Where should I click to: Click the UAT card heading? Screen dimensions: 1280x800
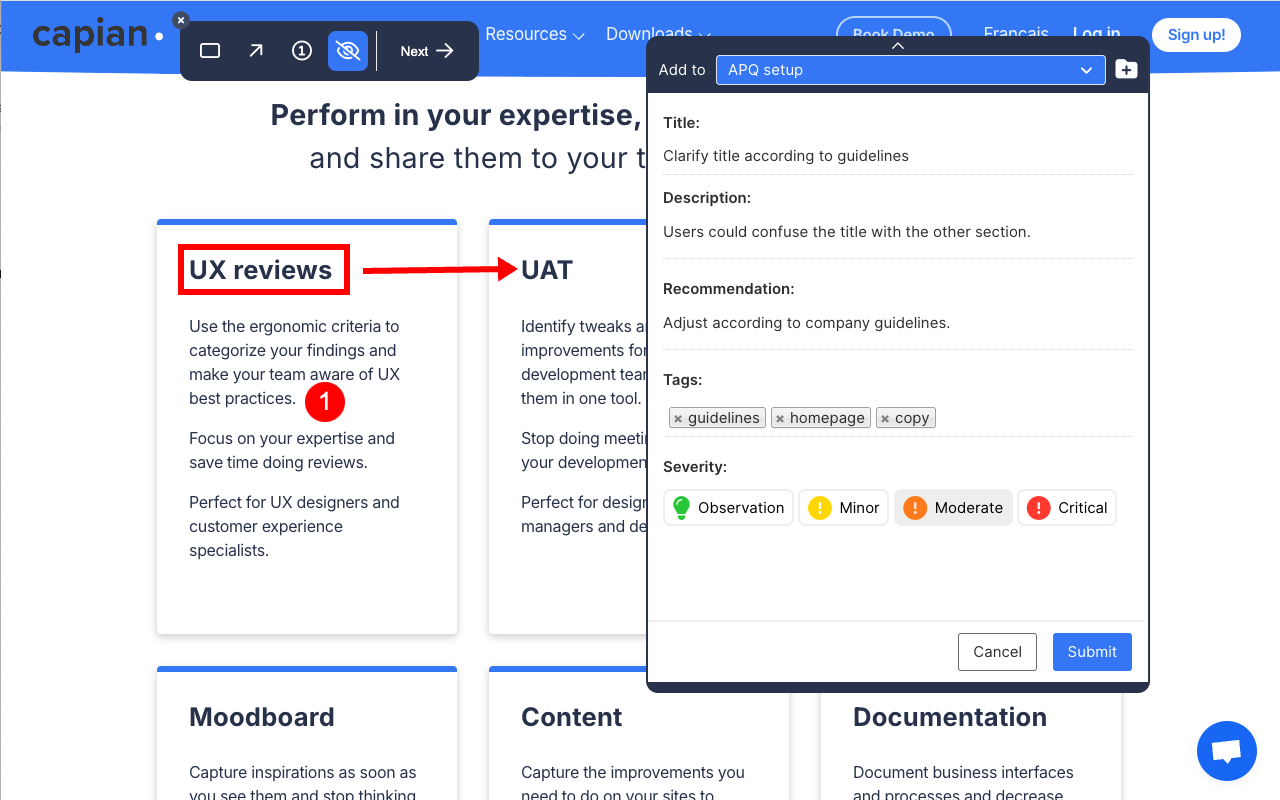click(547, 270)
